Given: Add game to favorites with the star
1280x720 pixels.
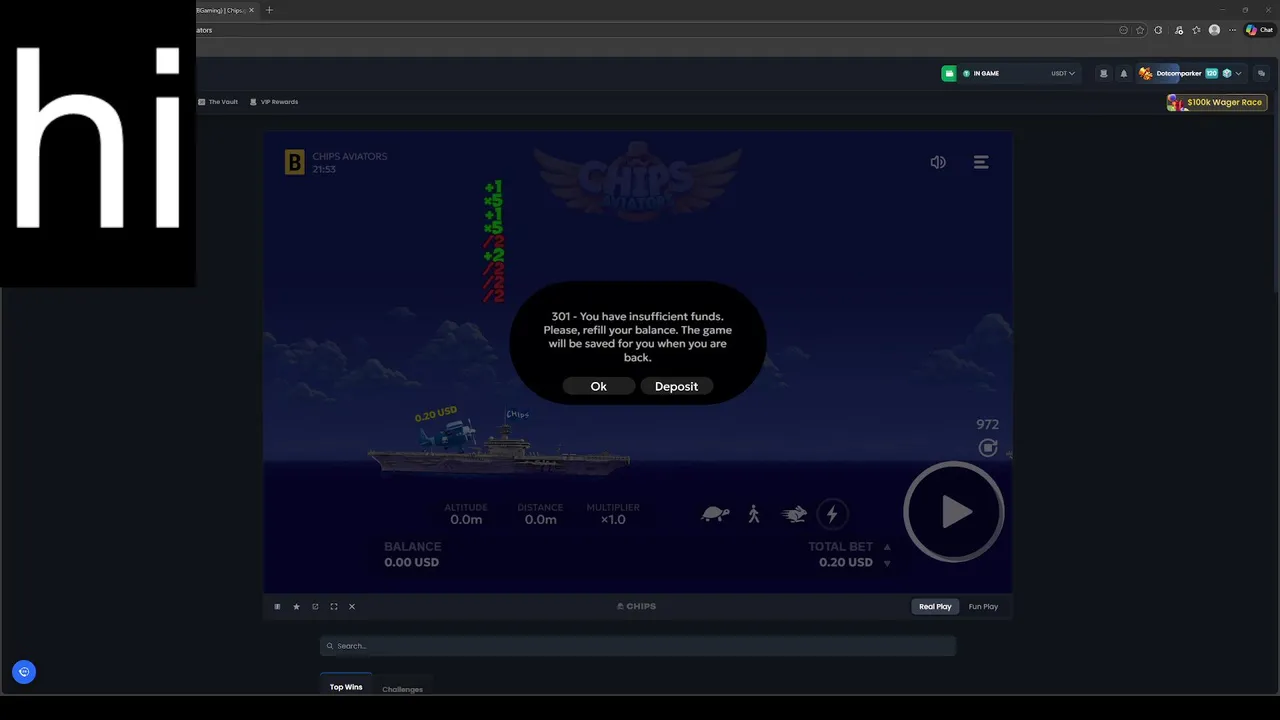Looking at the screenshot, I should (296, 606).
